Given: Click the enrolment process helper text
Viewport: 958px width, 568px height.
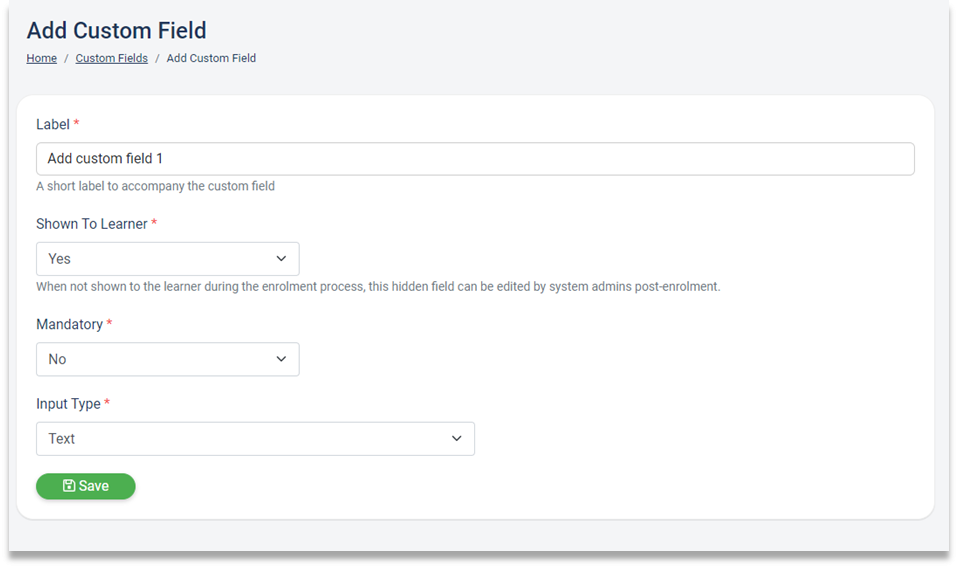Looking at the screenshot, I should click(378, 286).
